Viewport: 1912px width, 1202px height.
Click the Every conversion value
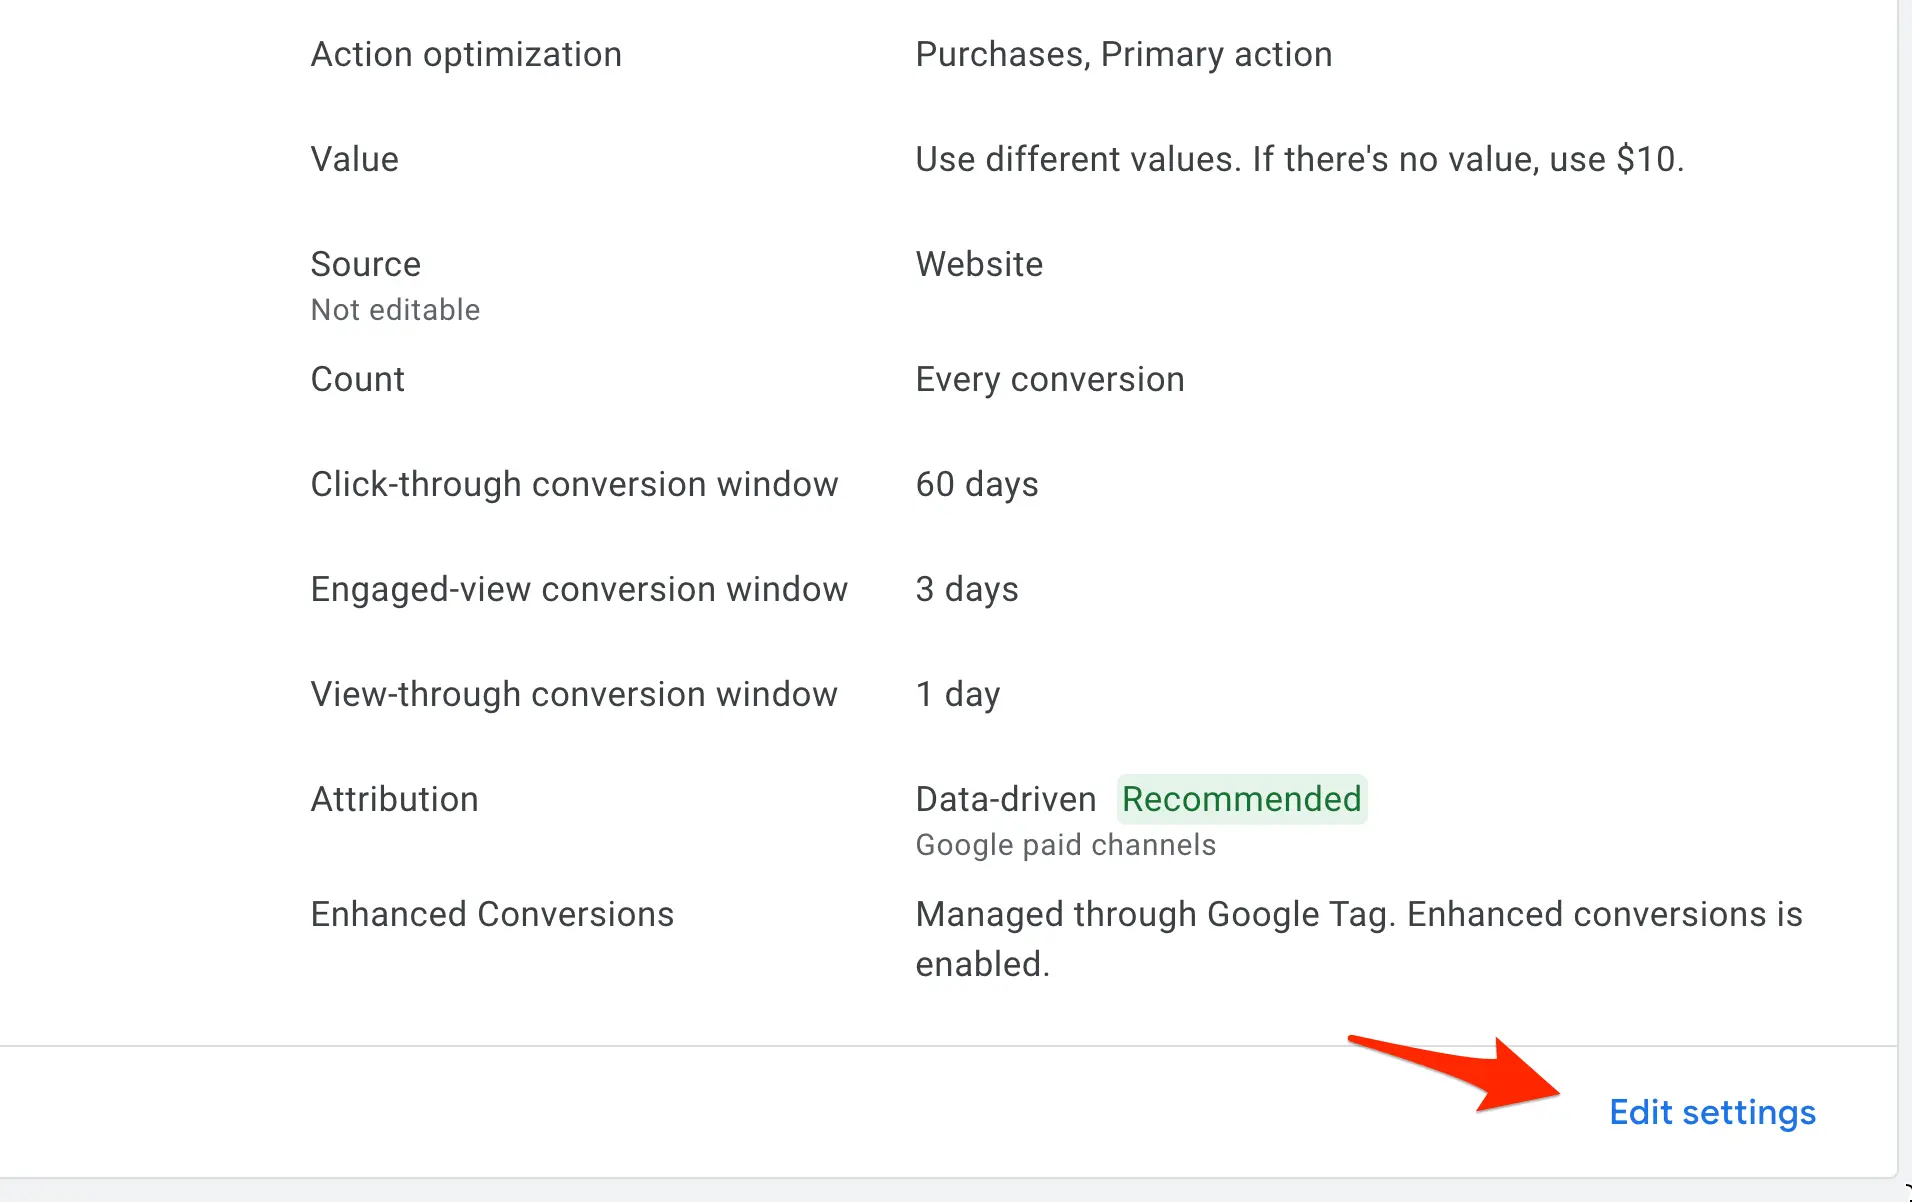click(1049, 379)
